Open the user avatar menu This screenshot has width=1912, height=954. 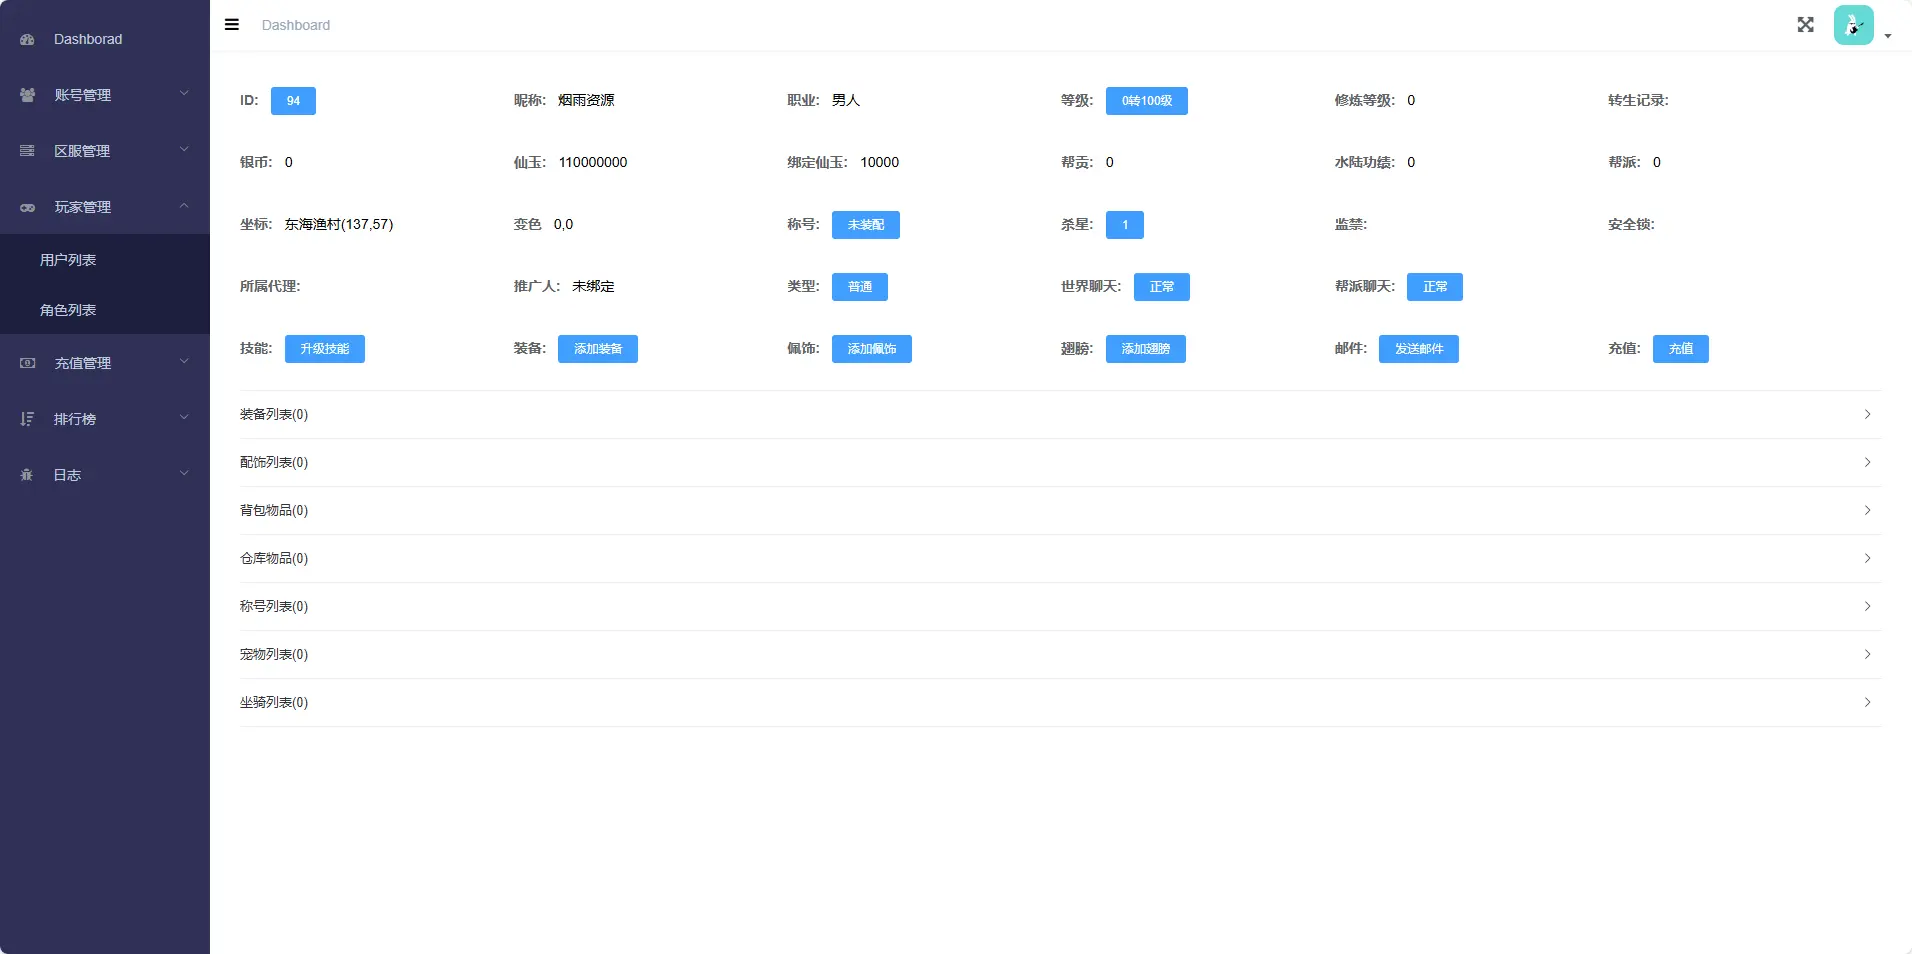[1854, 25]
